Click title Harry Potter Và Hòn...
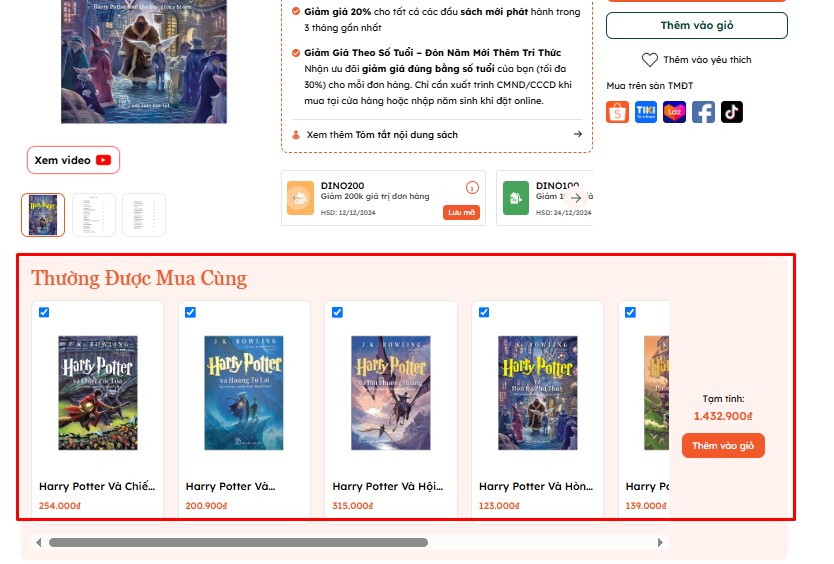The height and width of the screenshot is (564, 834). click(536, 486)
